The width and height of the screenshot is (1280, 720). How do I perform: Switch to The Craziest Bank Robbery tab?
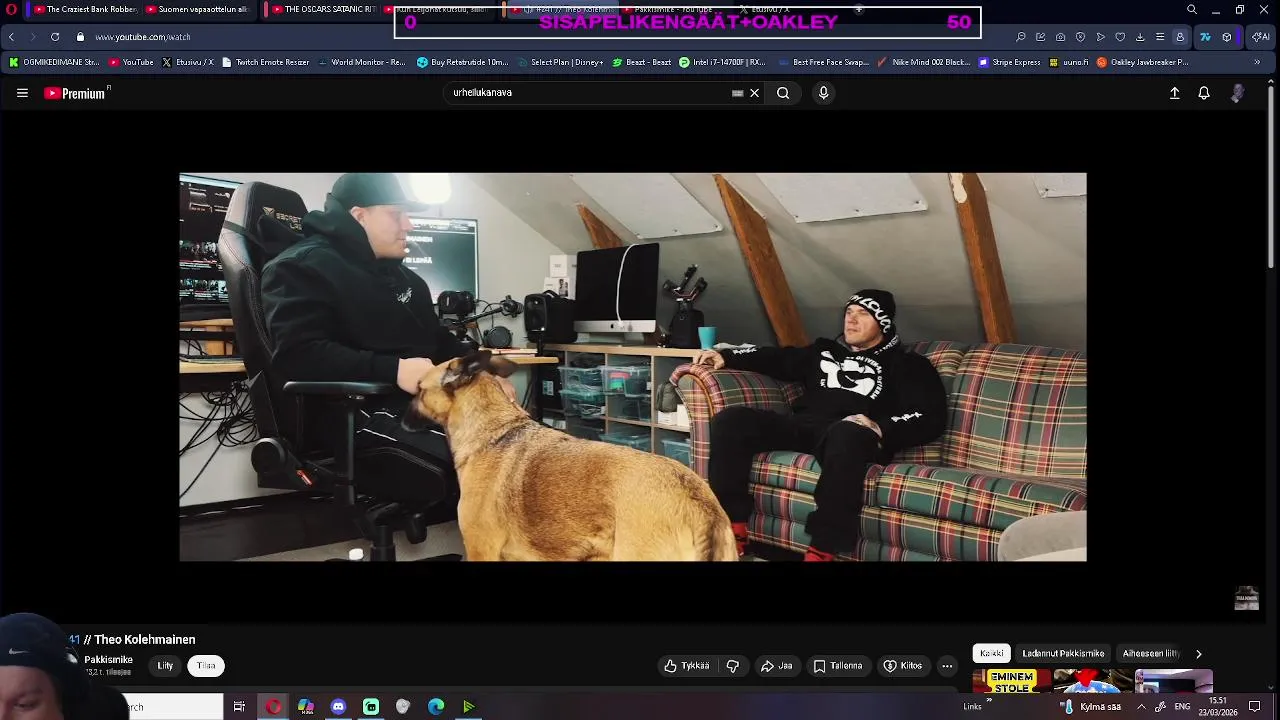tap(85, 9)
